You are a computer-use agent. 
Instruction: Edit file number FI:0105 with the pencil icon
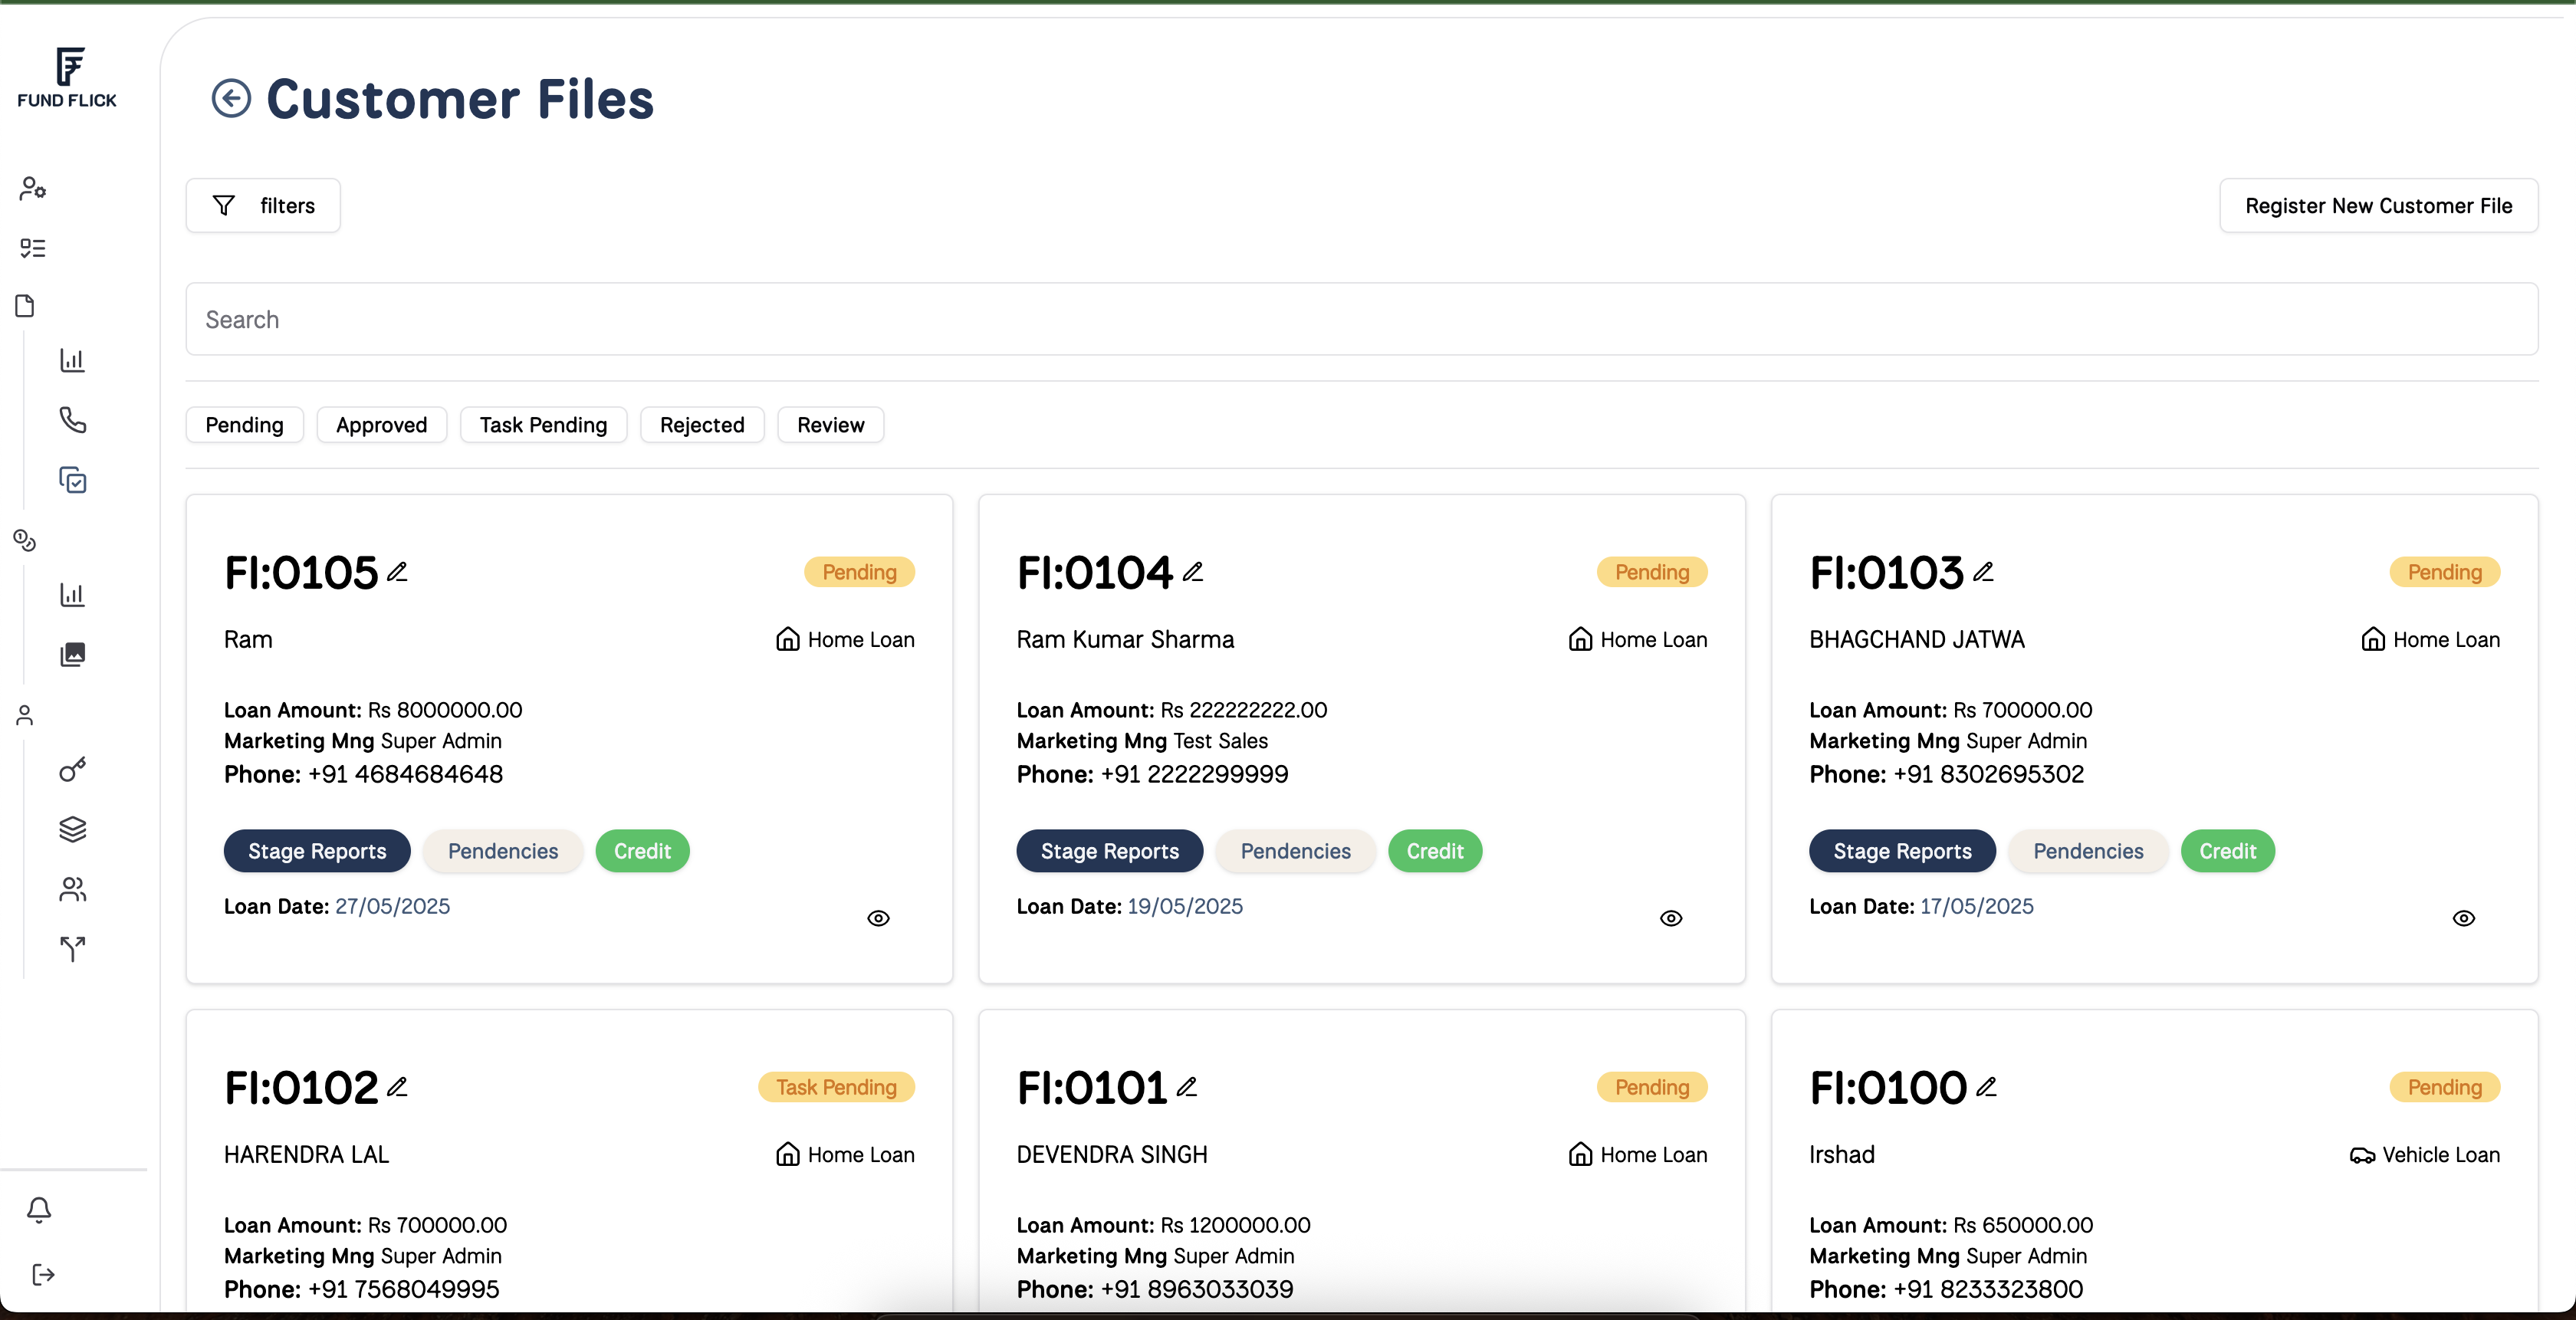pyautogui.click(x=397, y=571)
